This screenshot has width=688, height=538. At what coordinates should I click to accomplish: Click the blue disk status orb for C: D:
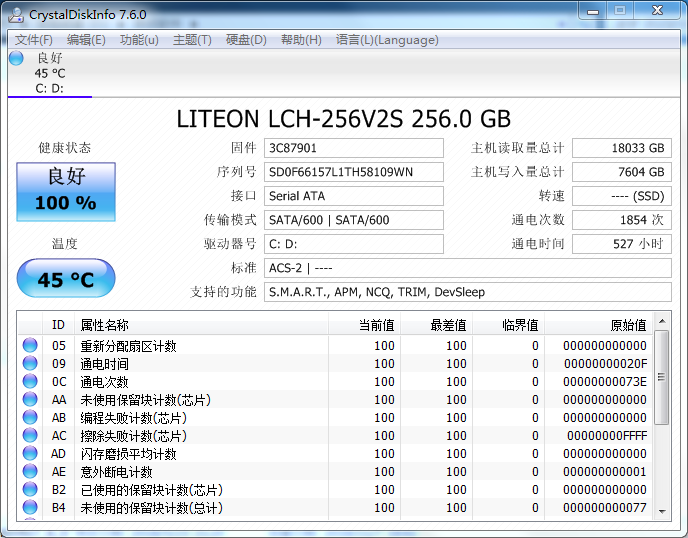(16, 58)
